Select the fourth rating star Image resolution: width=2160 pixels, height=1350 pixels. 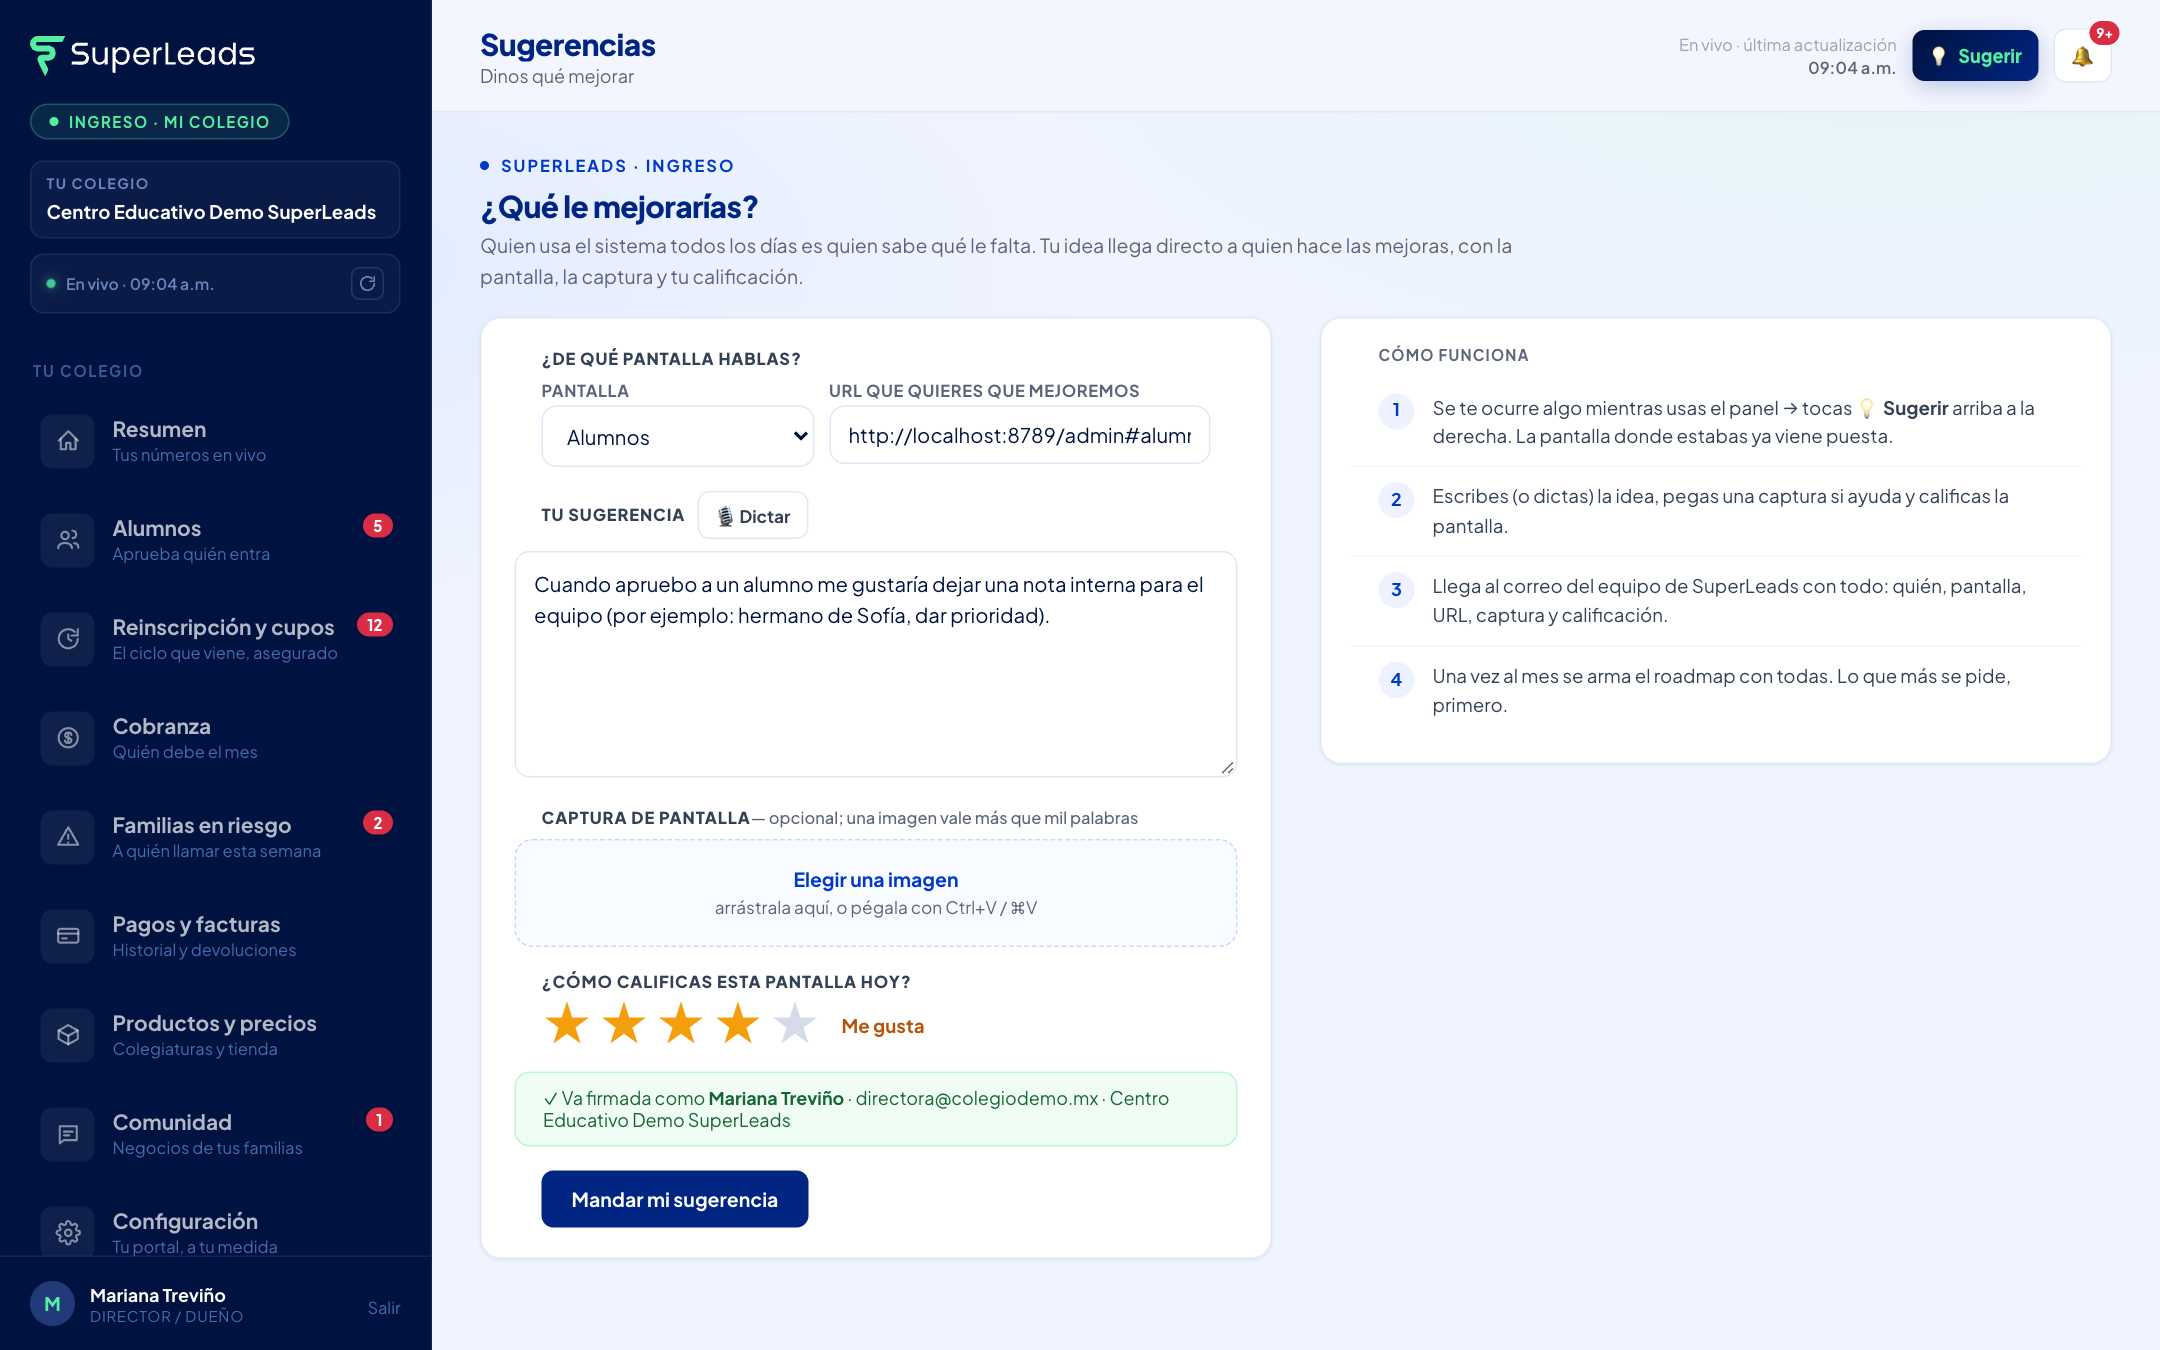738,1024
